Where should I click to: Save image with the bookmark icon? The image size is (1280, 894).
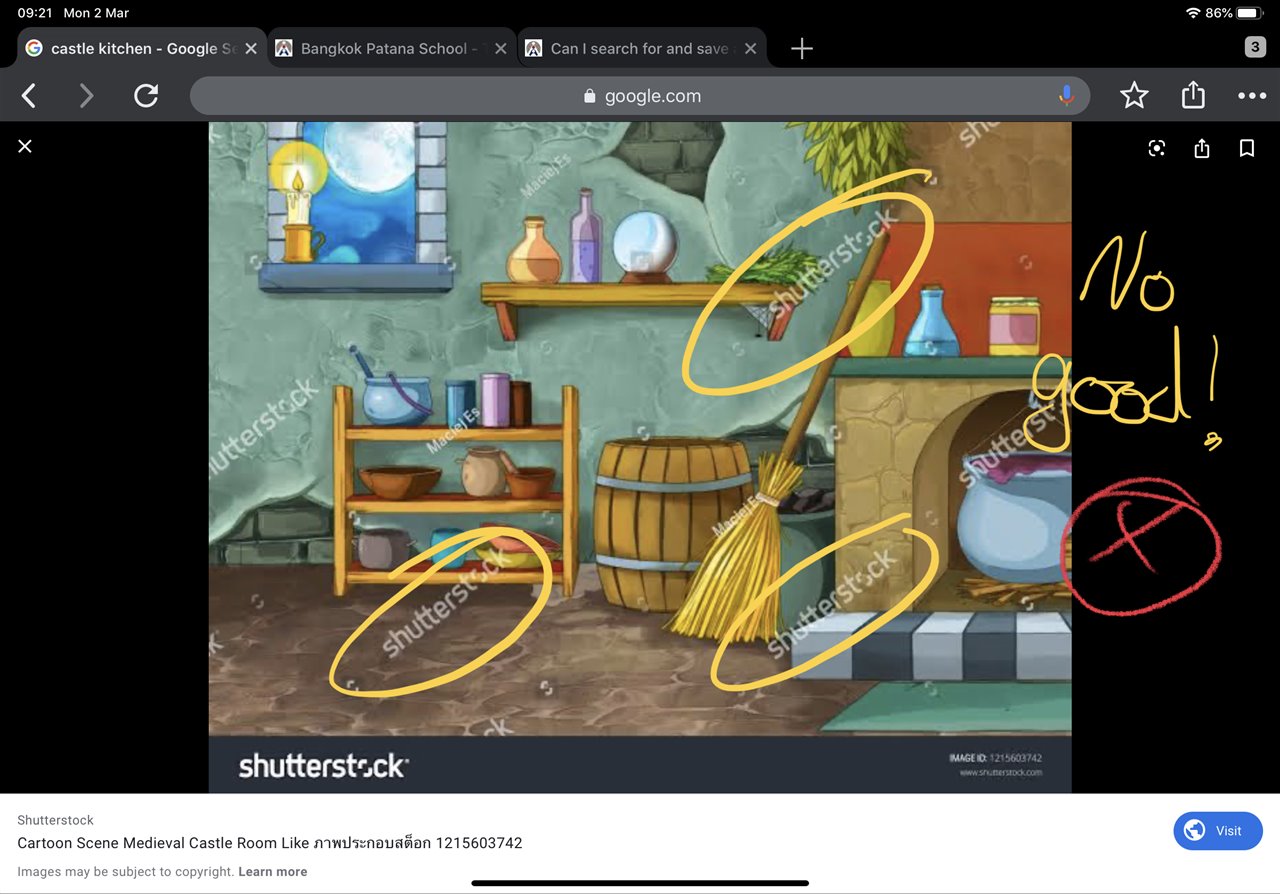pyautogui.click(x=1247, y=148)
